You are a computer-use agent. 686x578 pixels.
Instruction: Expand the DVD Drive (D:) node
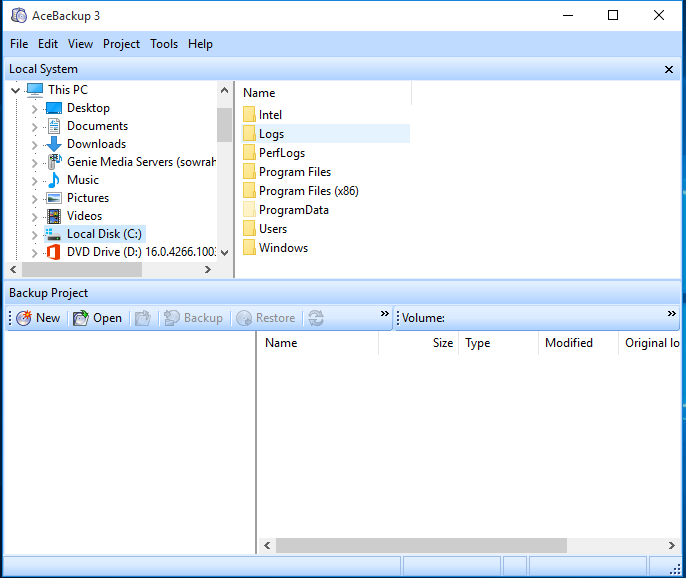tap(35, 253)
